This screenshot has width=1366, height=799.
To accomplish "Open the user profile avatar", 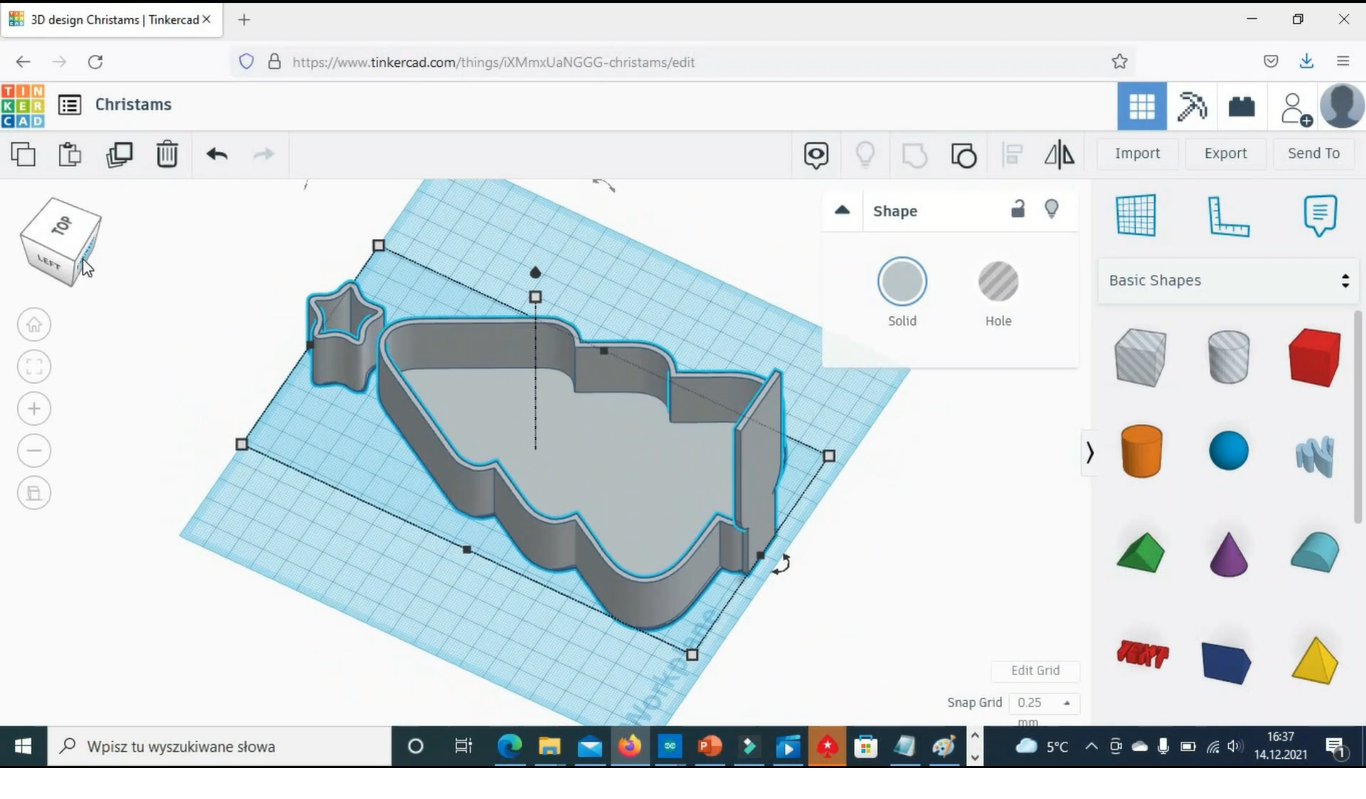I will coord(1342,106).
